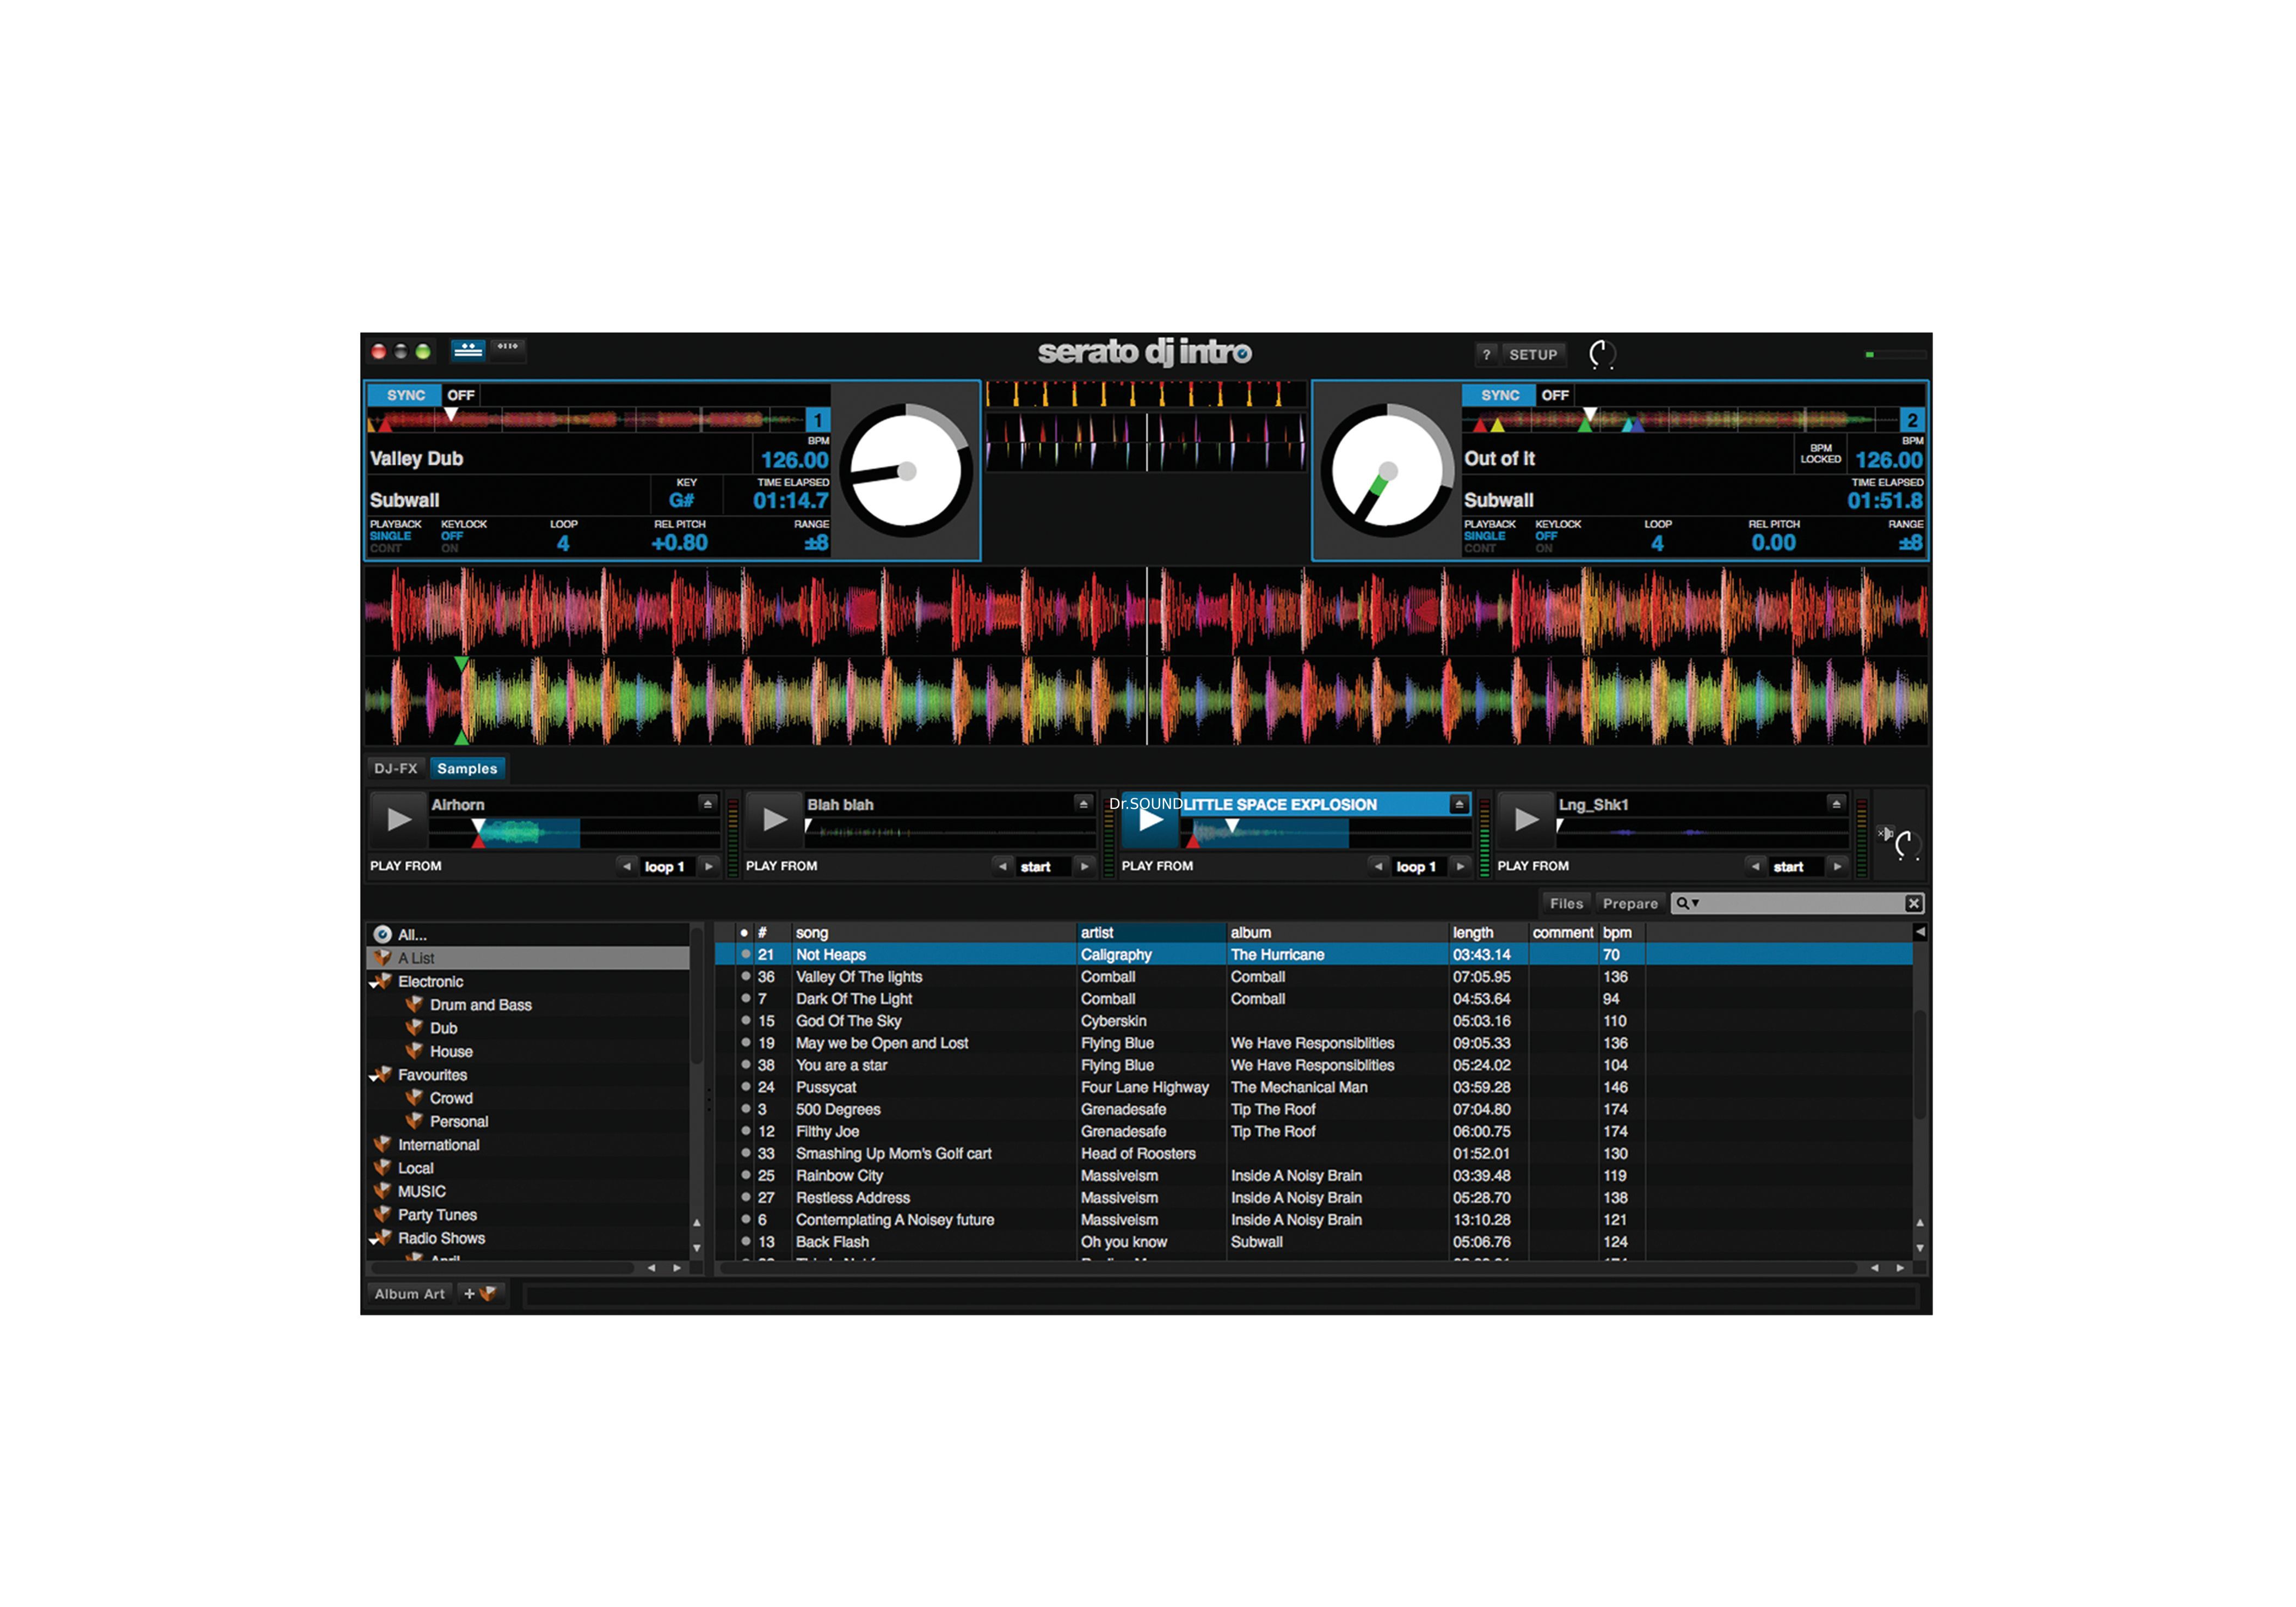Open the All... library icon
2296x1607 pixels.
tap(382, 934)
